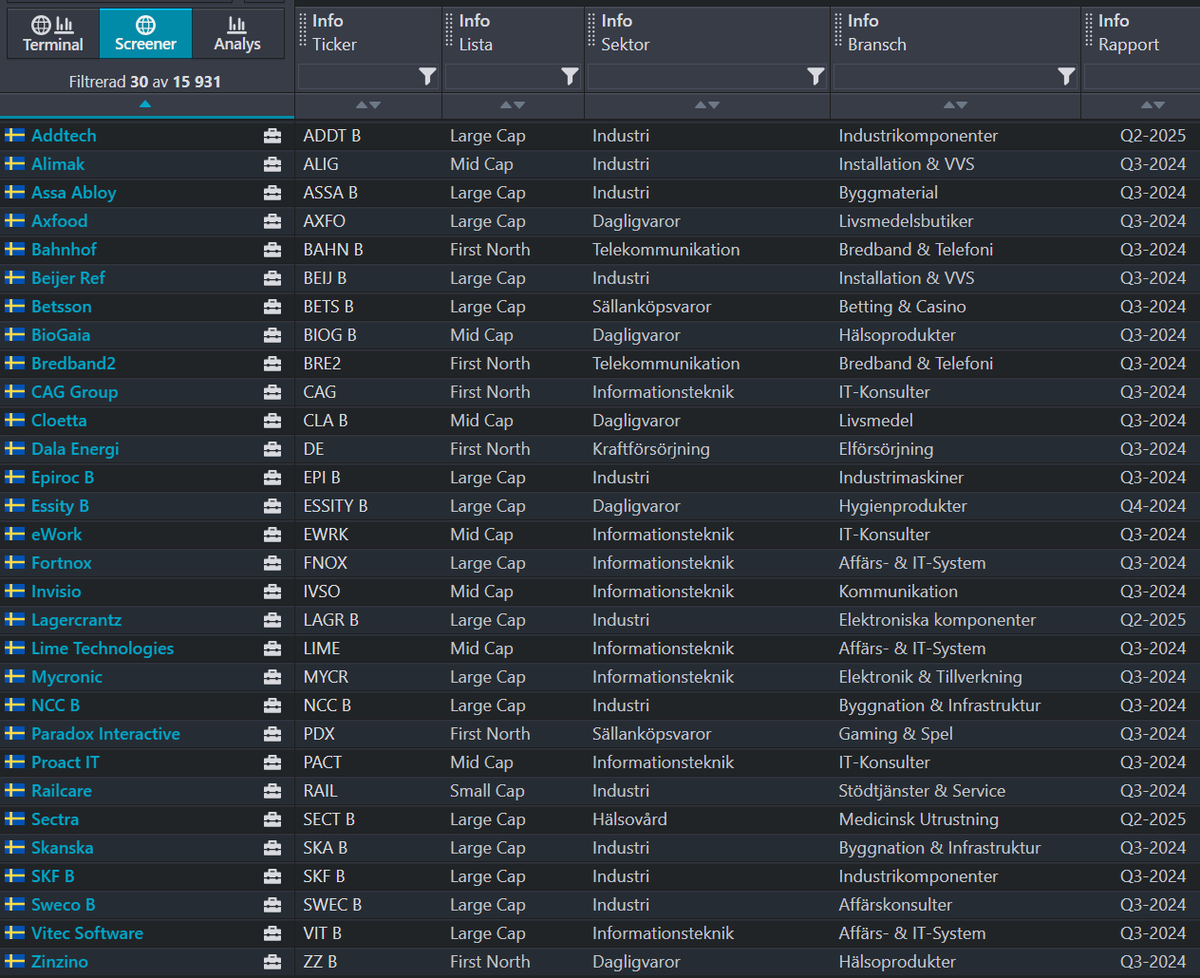Viewport: 1200px width, 978px height.
Task: Click the company name column sort arrow
Action: click(x=146, y=104)
